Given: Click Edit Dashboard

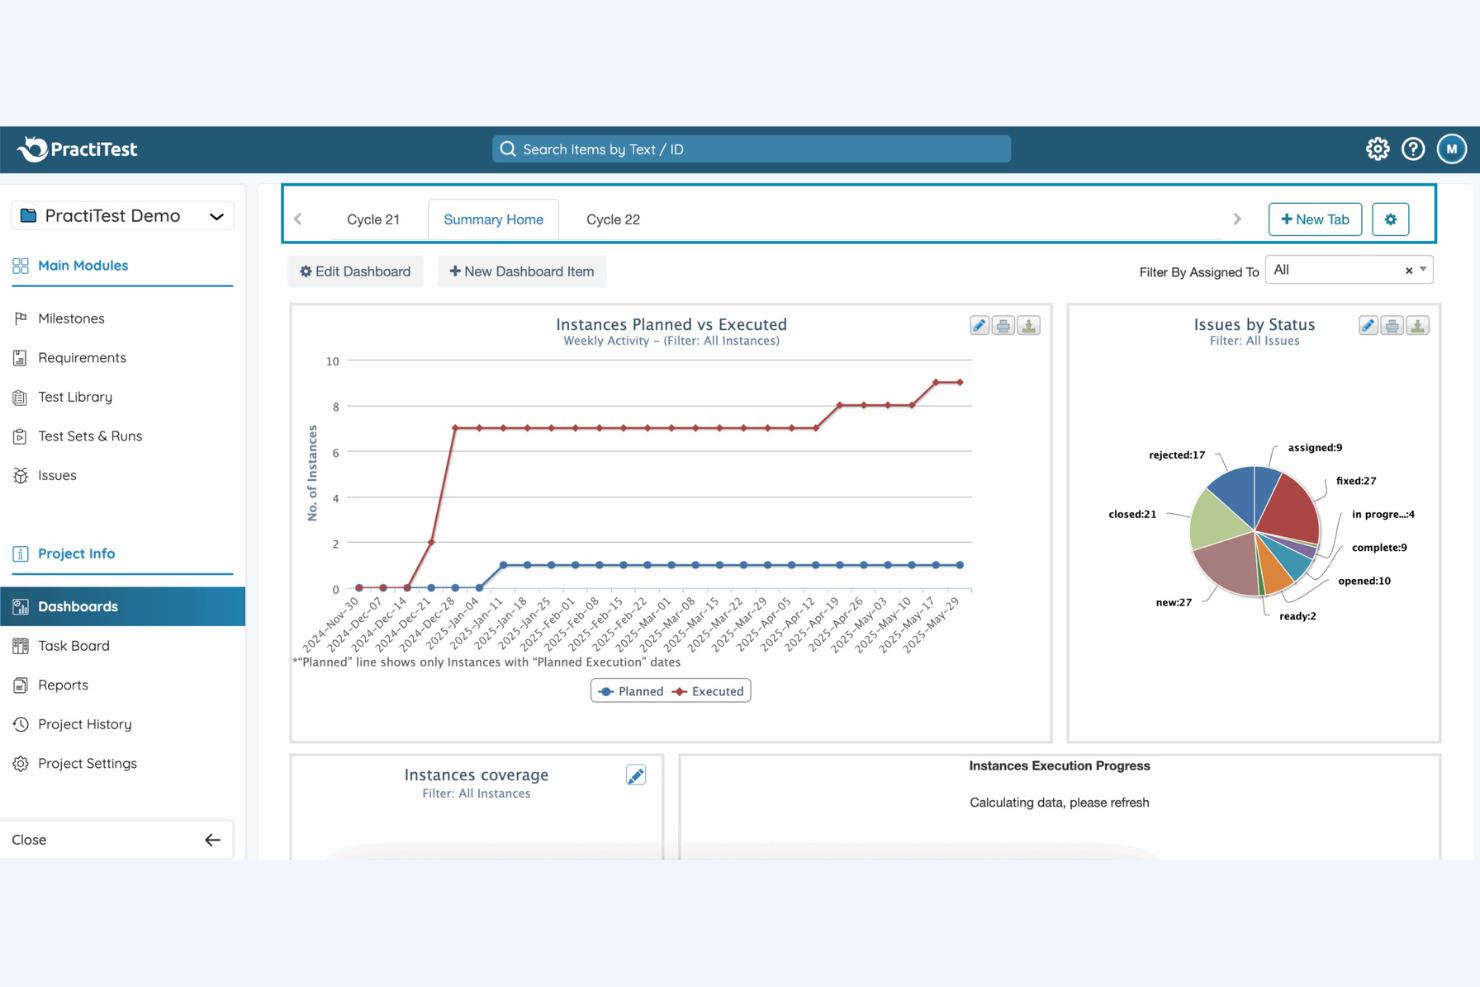Looking at the screenshot, I should pos(355,271).
